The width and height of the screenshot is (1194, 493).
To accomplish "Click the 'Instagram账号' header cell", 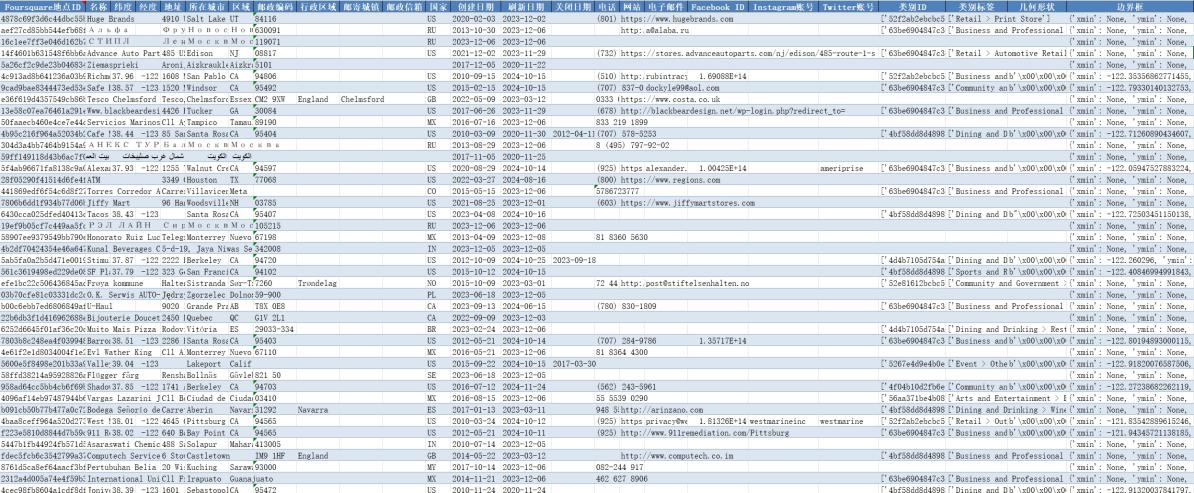I will [783, 7].
